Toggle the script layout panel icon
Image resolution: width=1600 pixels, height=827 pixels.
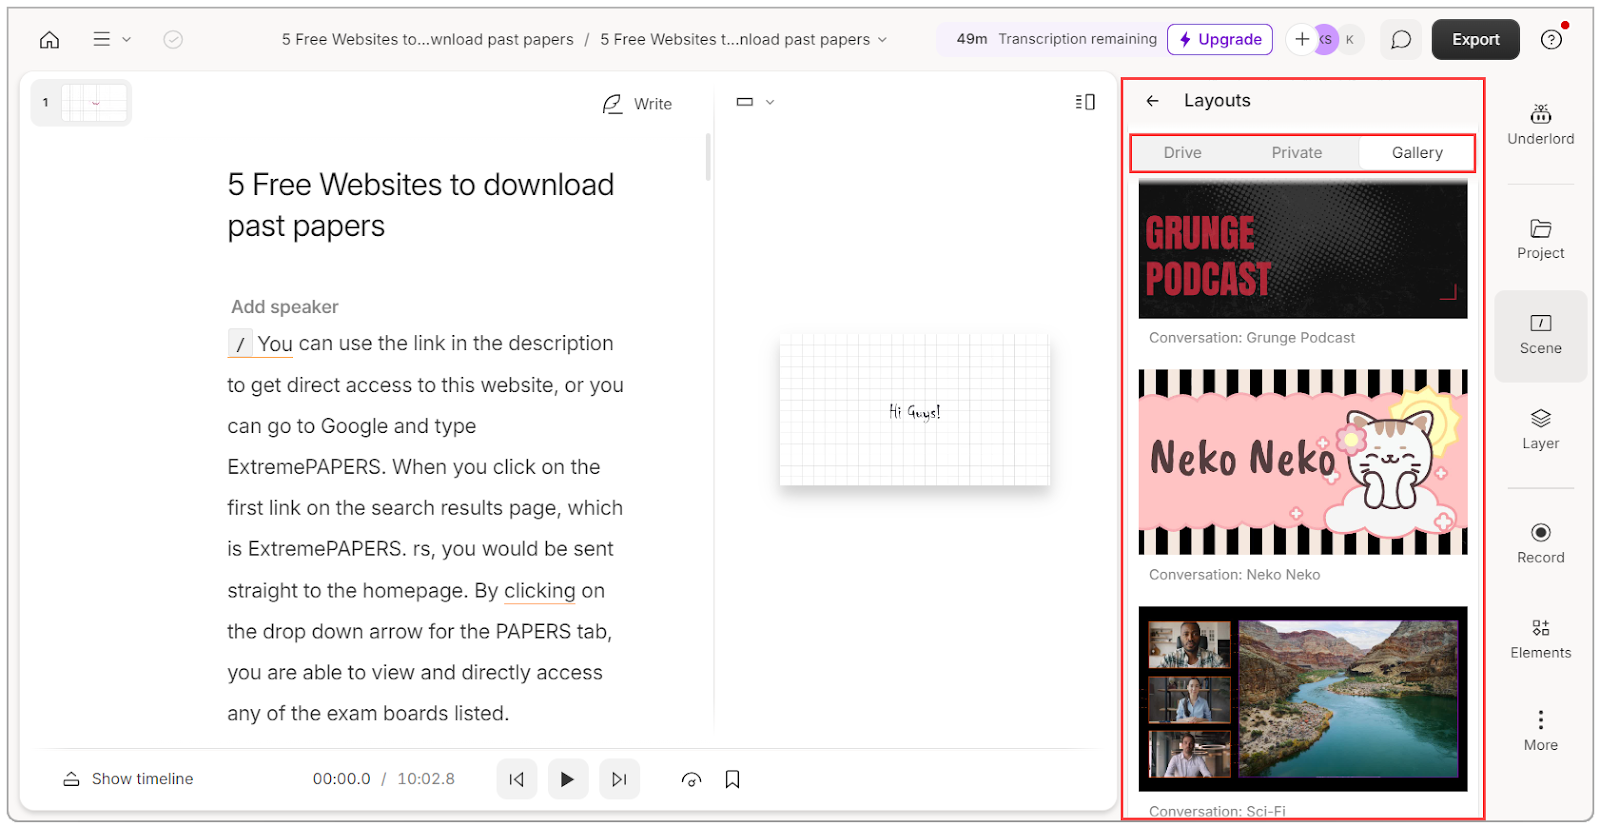point(1085,102)
